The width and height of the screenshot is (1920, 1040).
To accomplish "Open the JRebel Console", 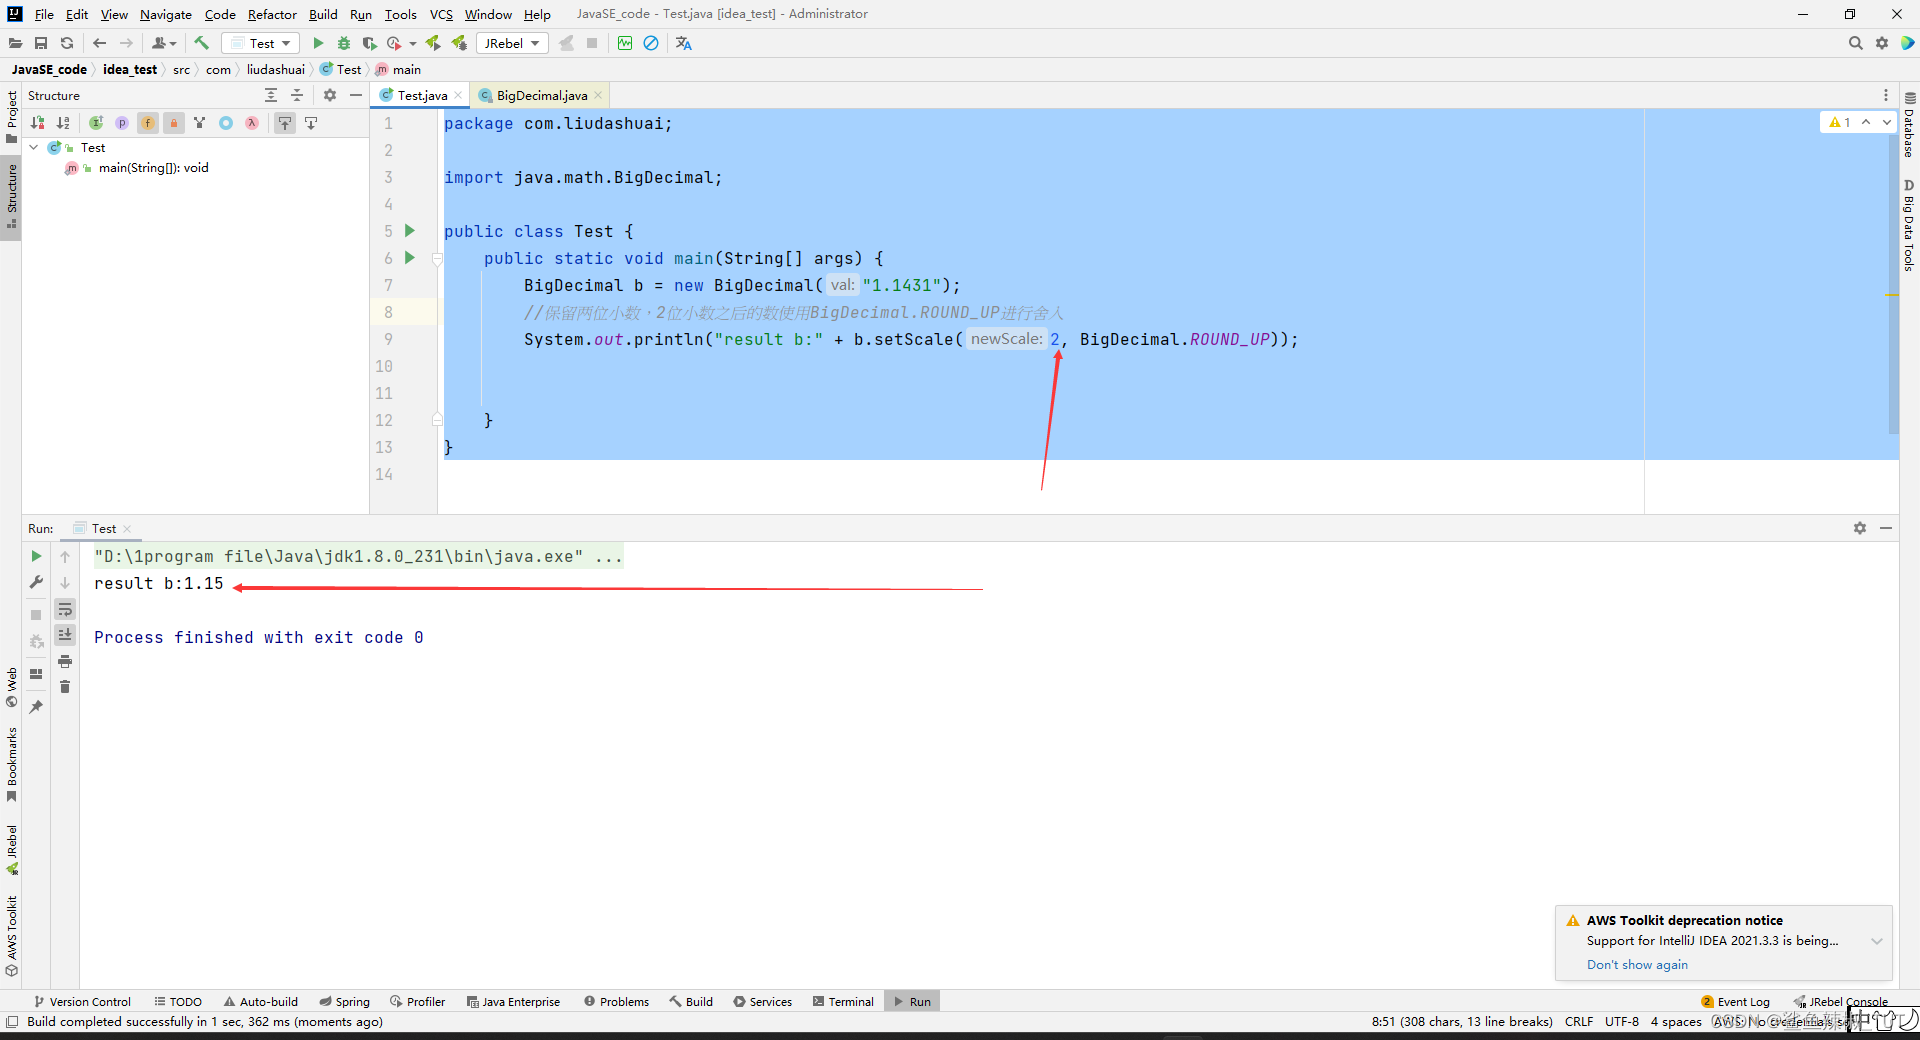I will pyautogui.click(x=1841, y=1001).
